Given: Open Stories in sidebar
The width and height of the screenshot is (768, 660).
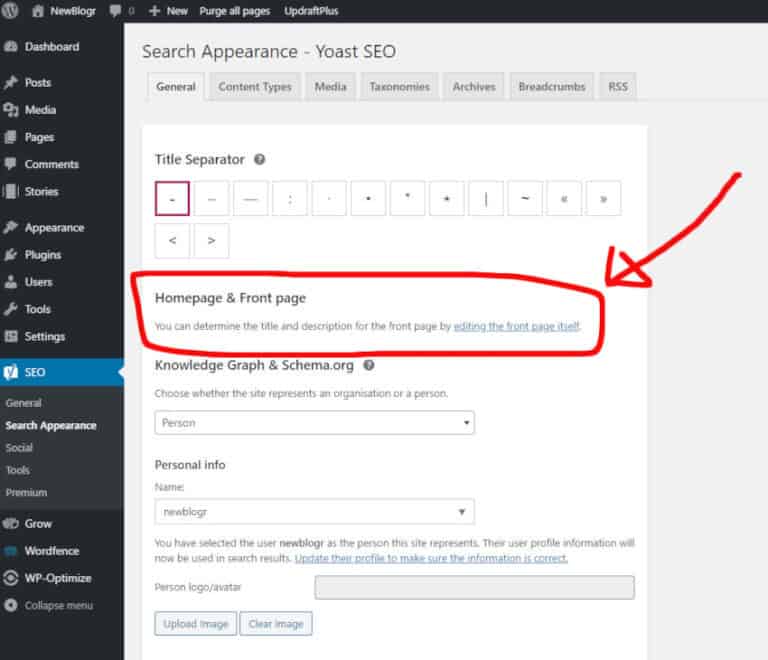Looking at the screenshot, I should [41, 191].
